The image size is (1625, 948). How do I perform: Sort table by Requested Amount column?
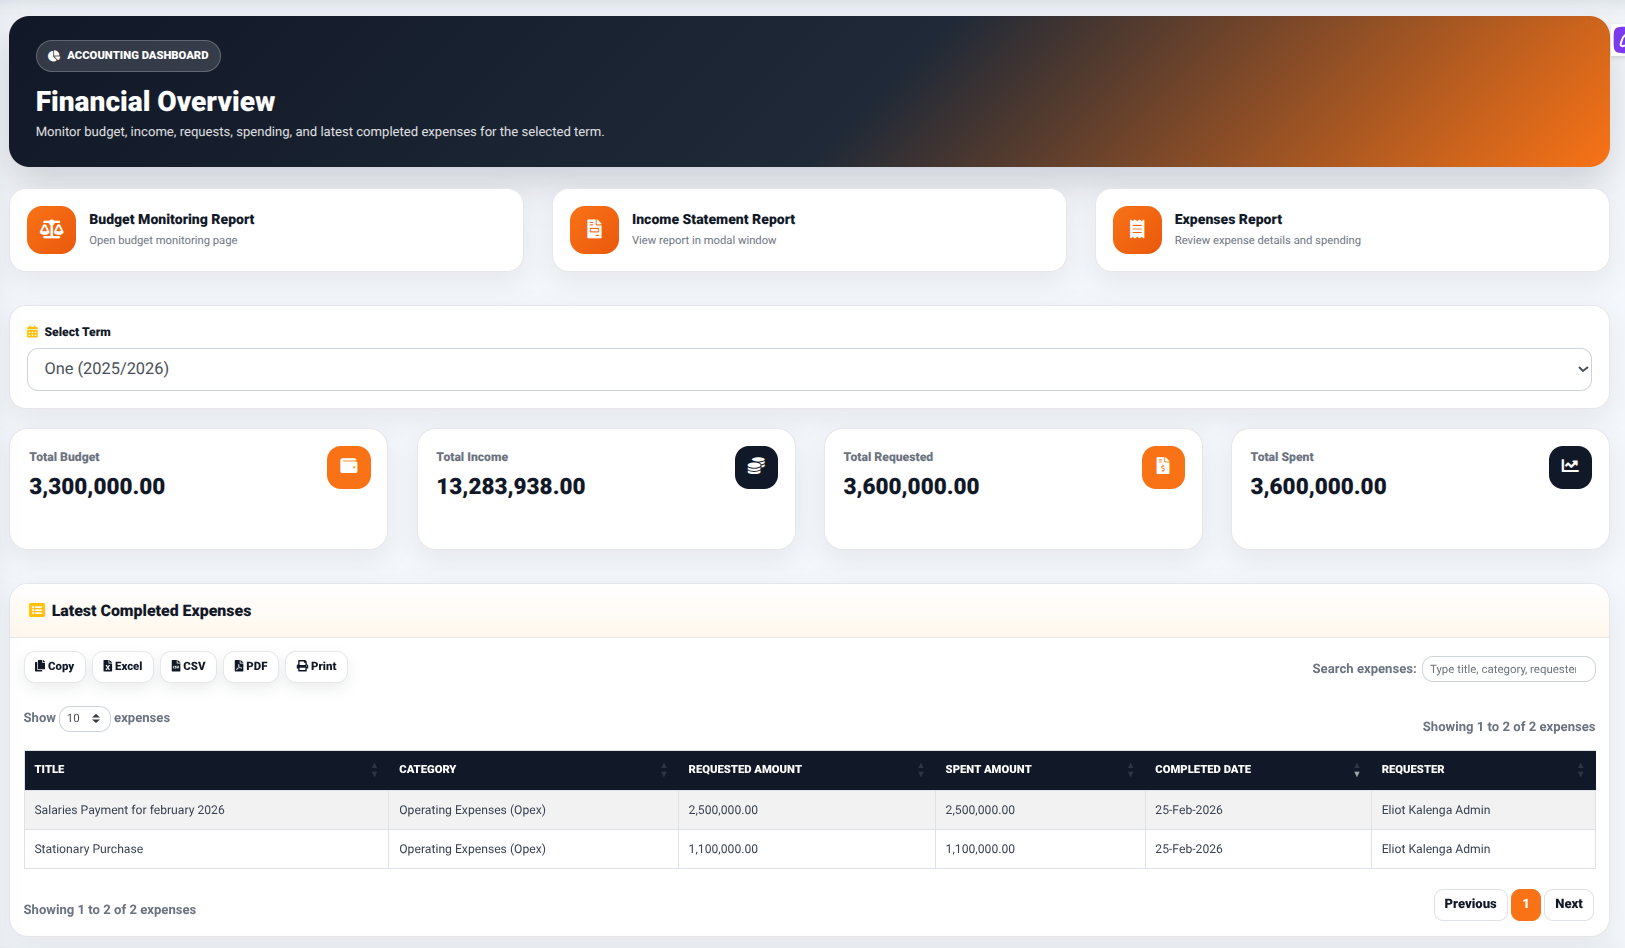point(806,770)
